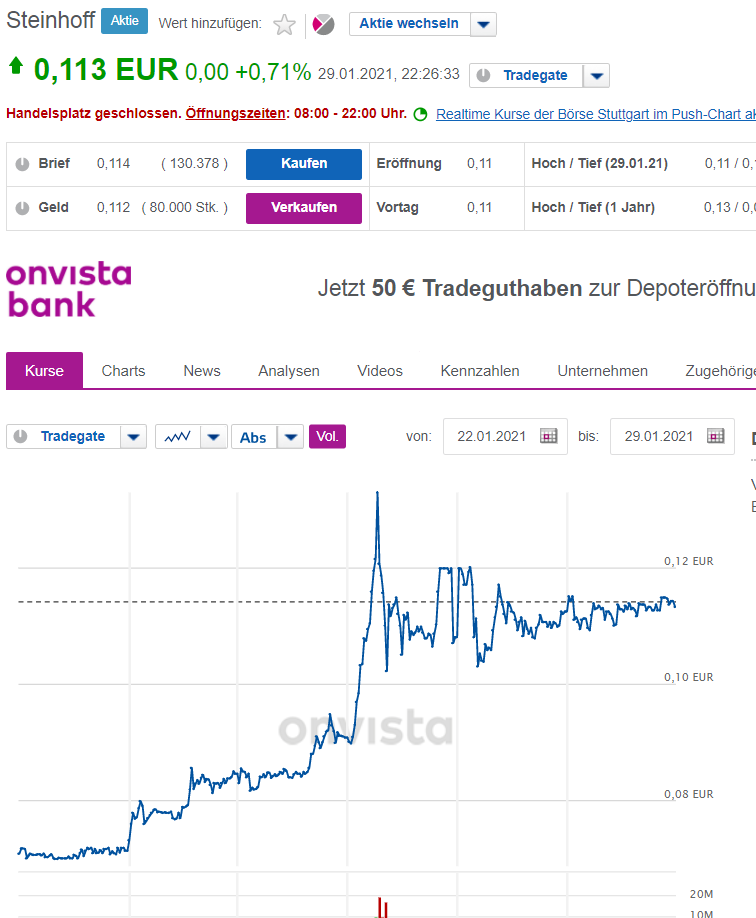756x918 pixels.
Task: Click the Kaufen button
Action: (304, 164)
